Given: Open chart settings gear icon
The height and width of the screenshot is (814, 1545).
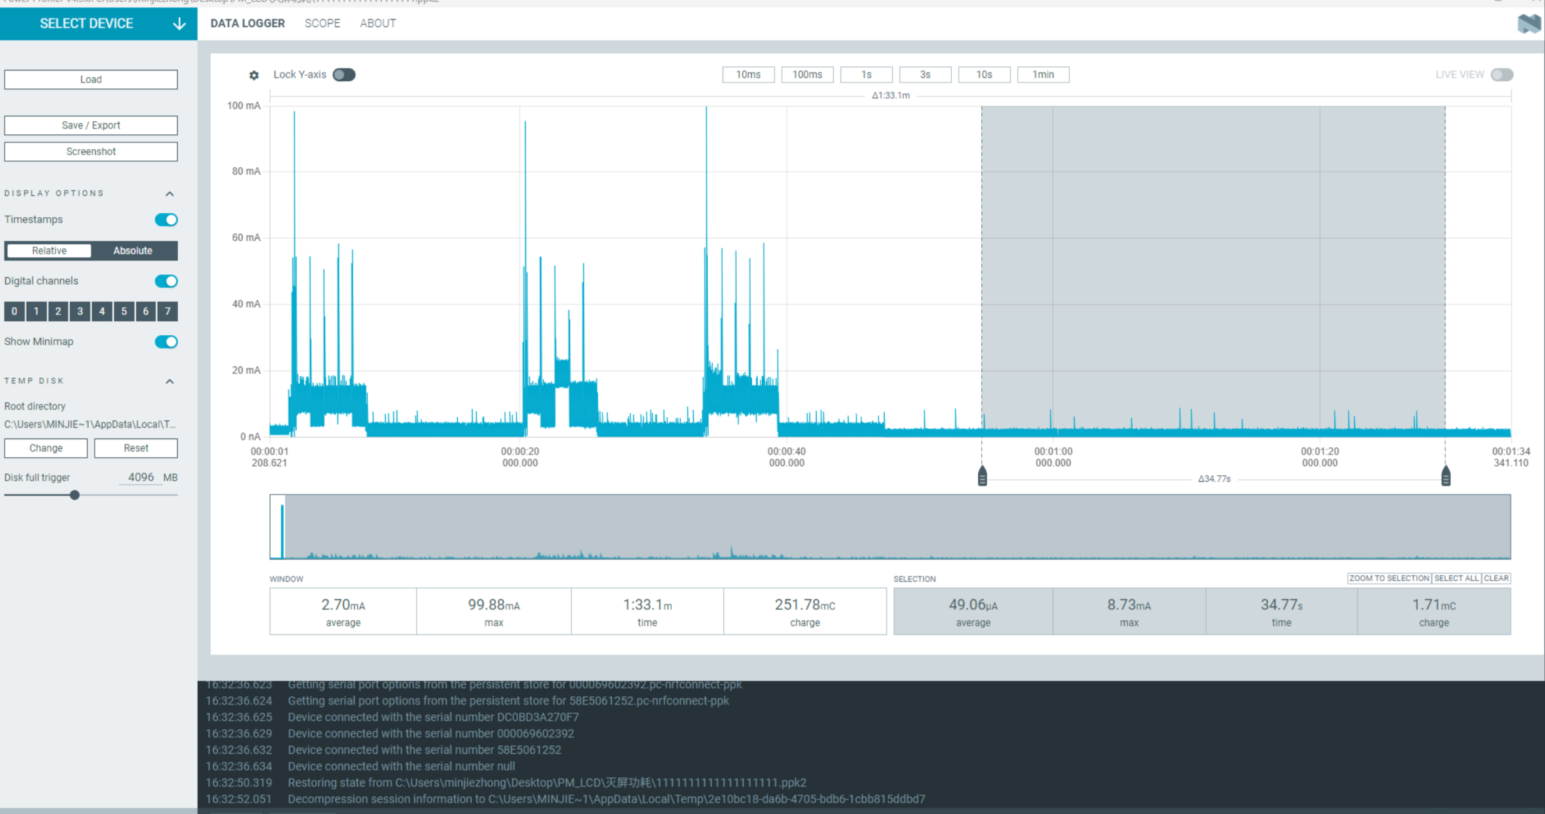Looking at the screenshot, I should (254, 75).
